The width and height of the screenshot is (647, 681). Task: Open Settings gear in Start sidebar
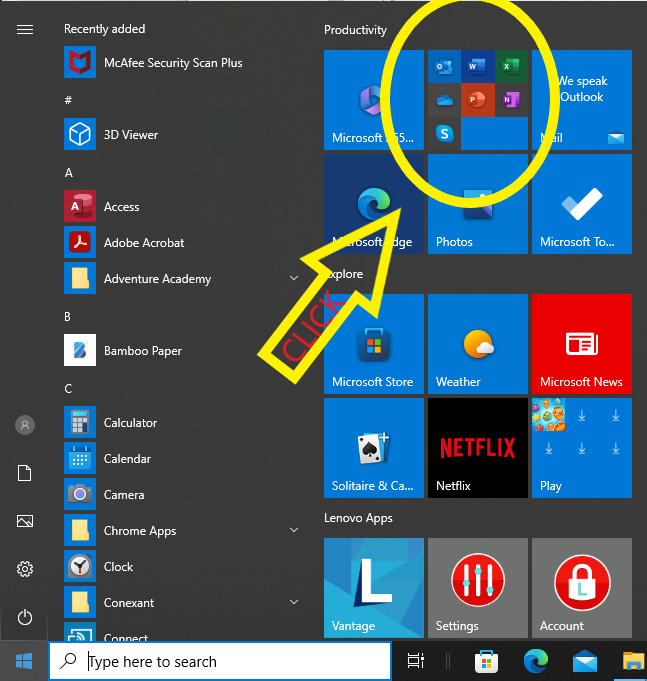[x=25, y=569]
